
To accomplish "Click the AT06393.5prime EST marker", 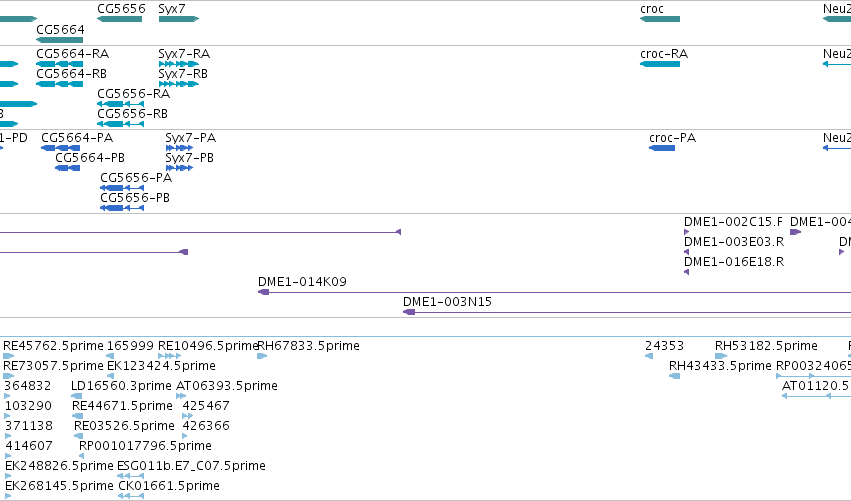I will point(181,397).
